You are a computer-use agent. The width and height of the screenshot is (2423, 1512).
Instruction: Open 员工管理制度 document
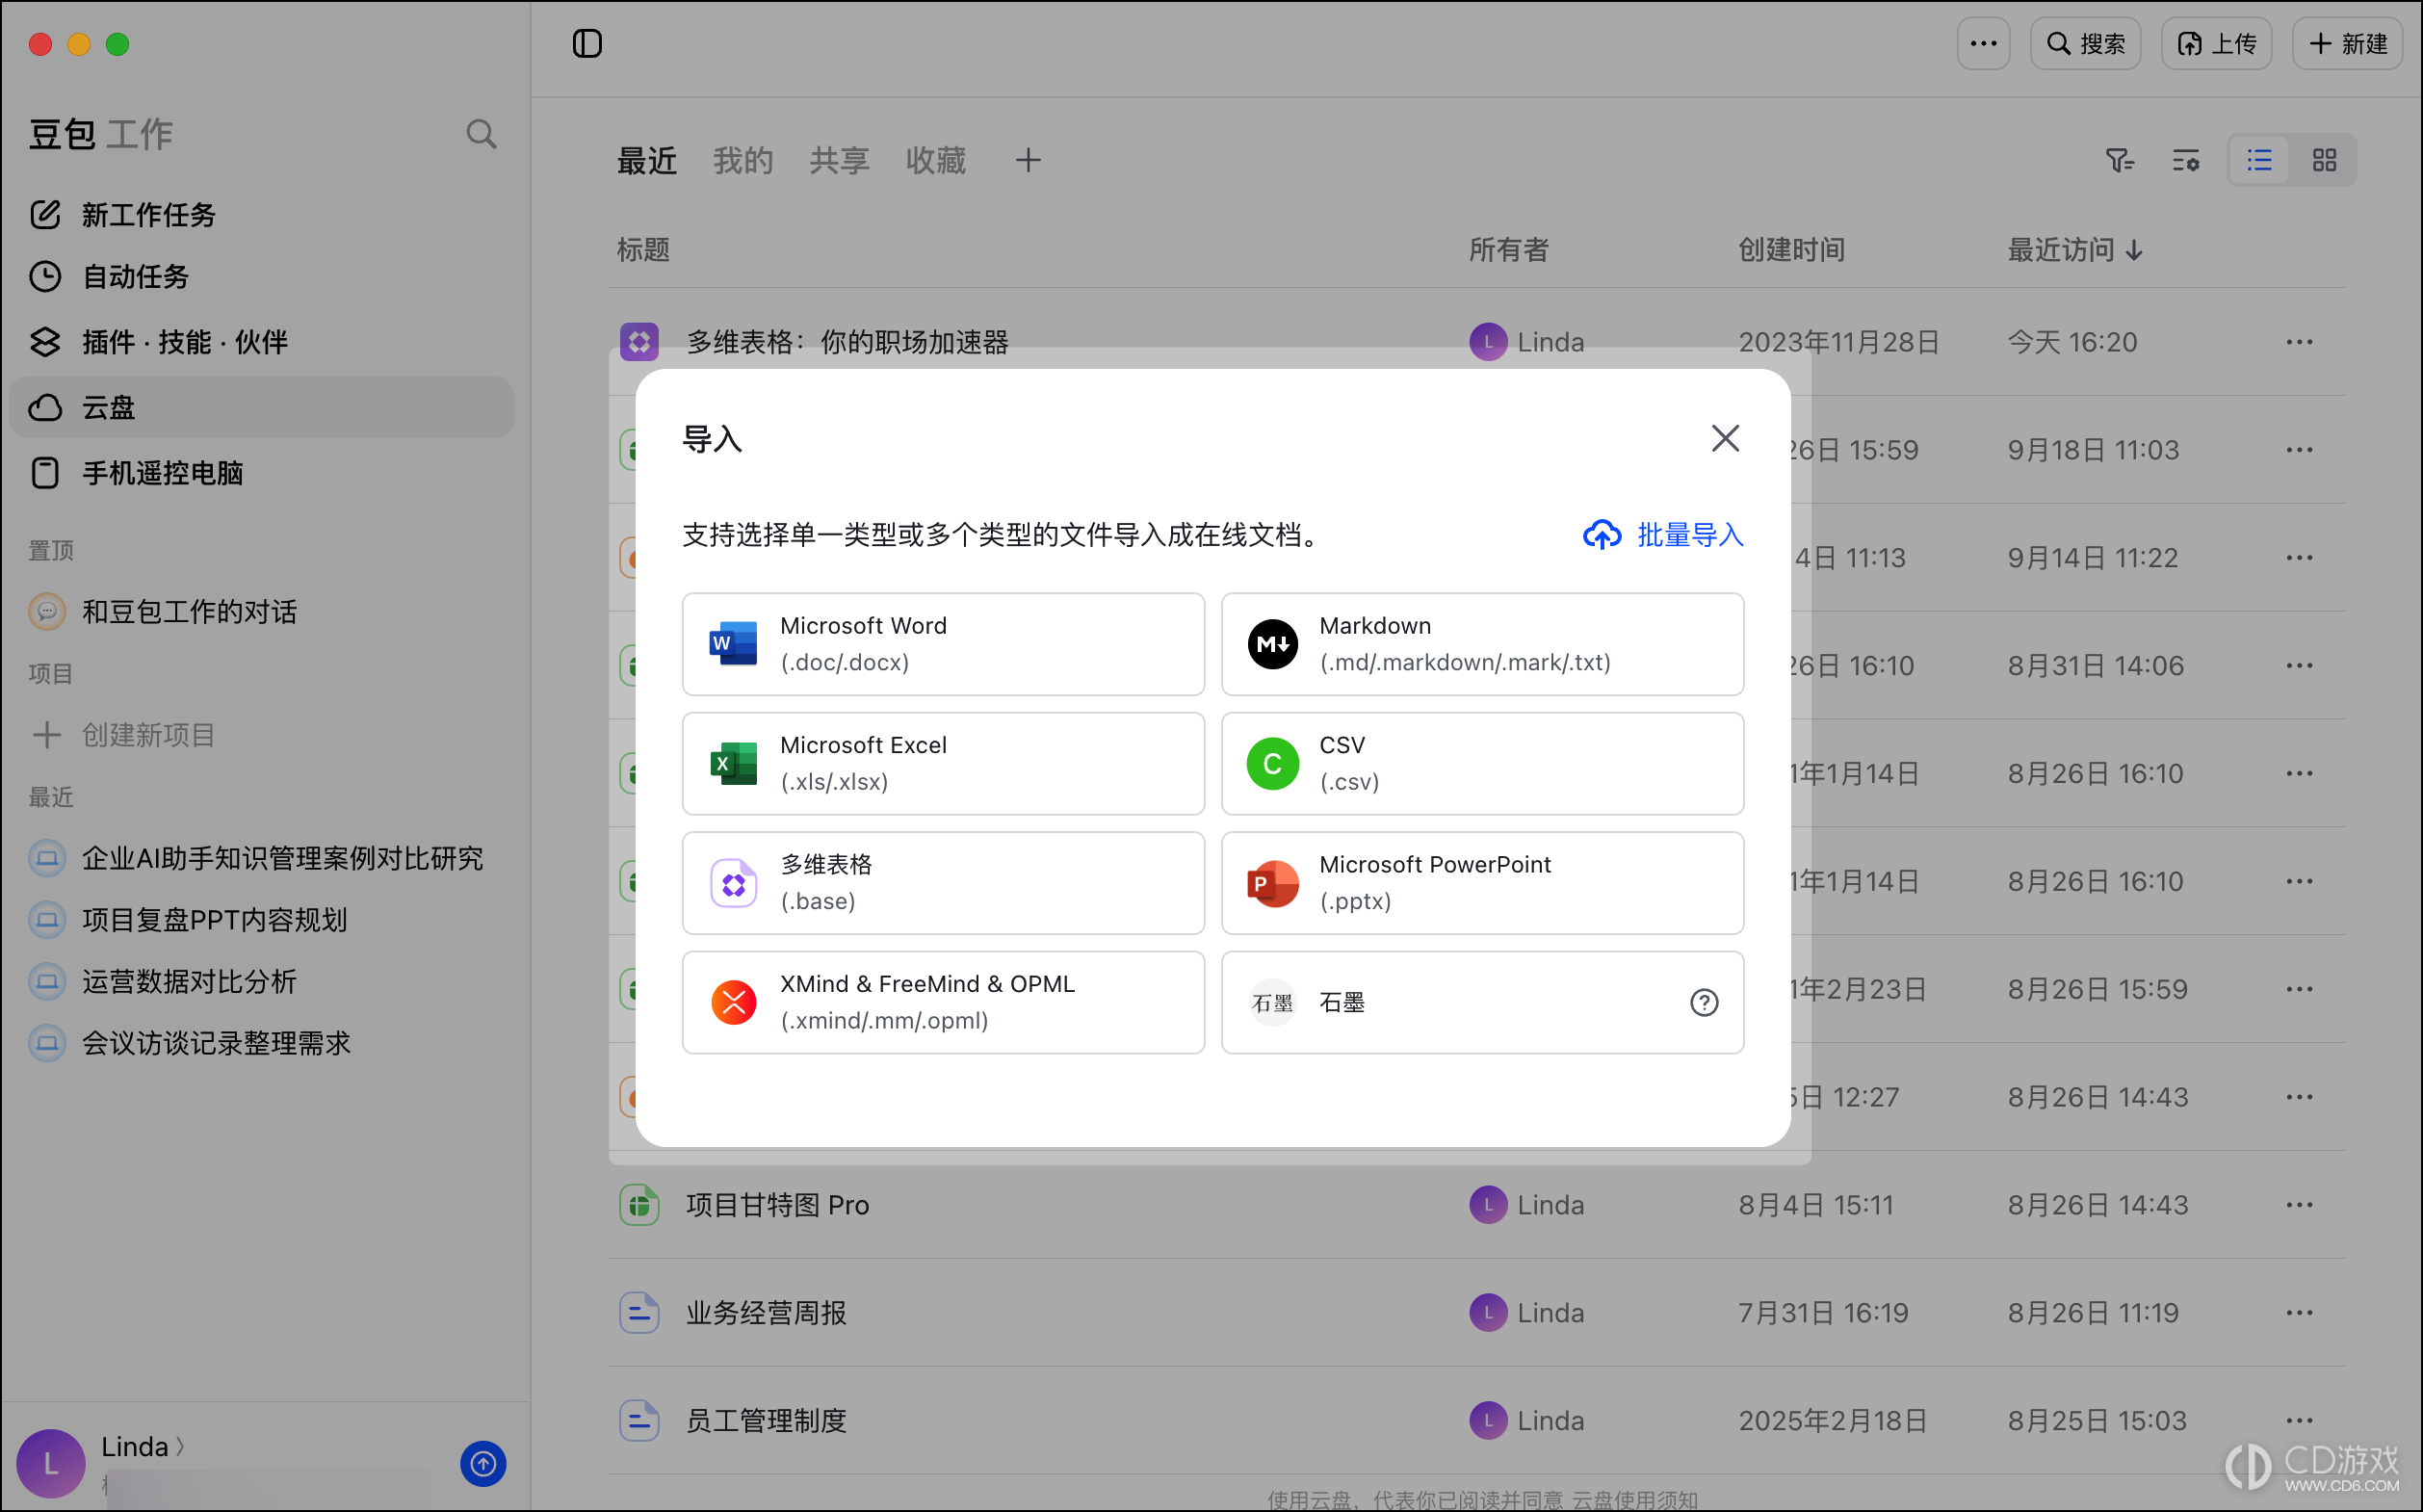point(766,1421)
